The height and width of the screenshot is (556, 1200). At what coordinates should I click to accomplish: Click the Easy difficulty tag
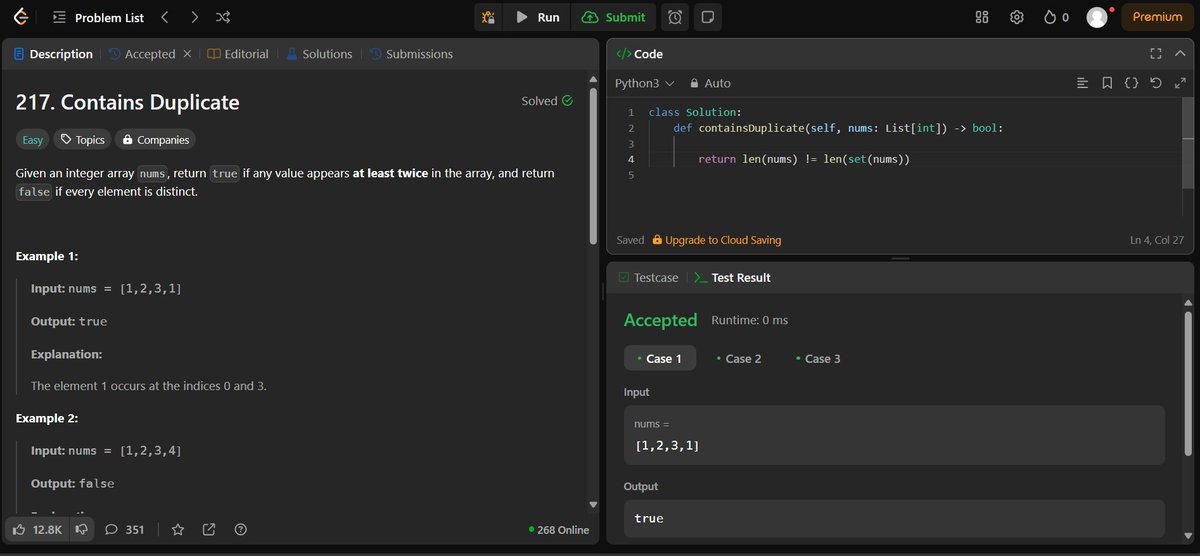tap(33, 140)
